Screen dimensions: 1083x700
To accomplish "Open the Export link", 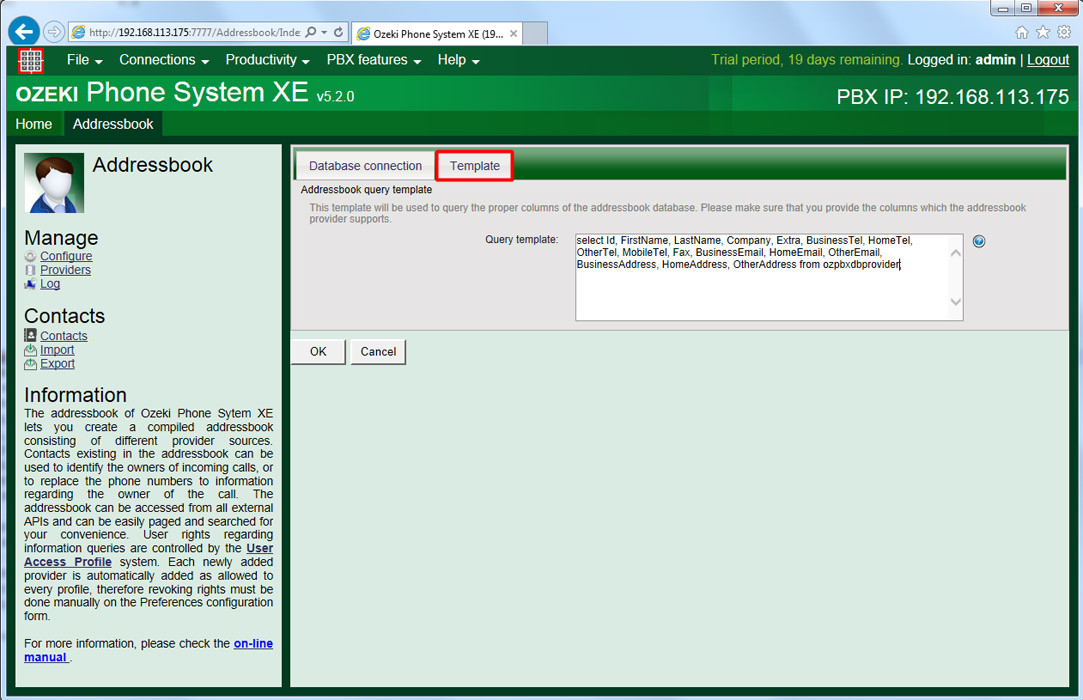I will (x=57, y=363).
